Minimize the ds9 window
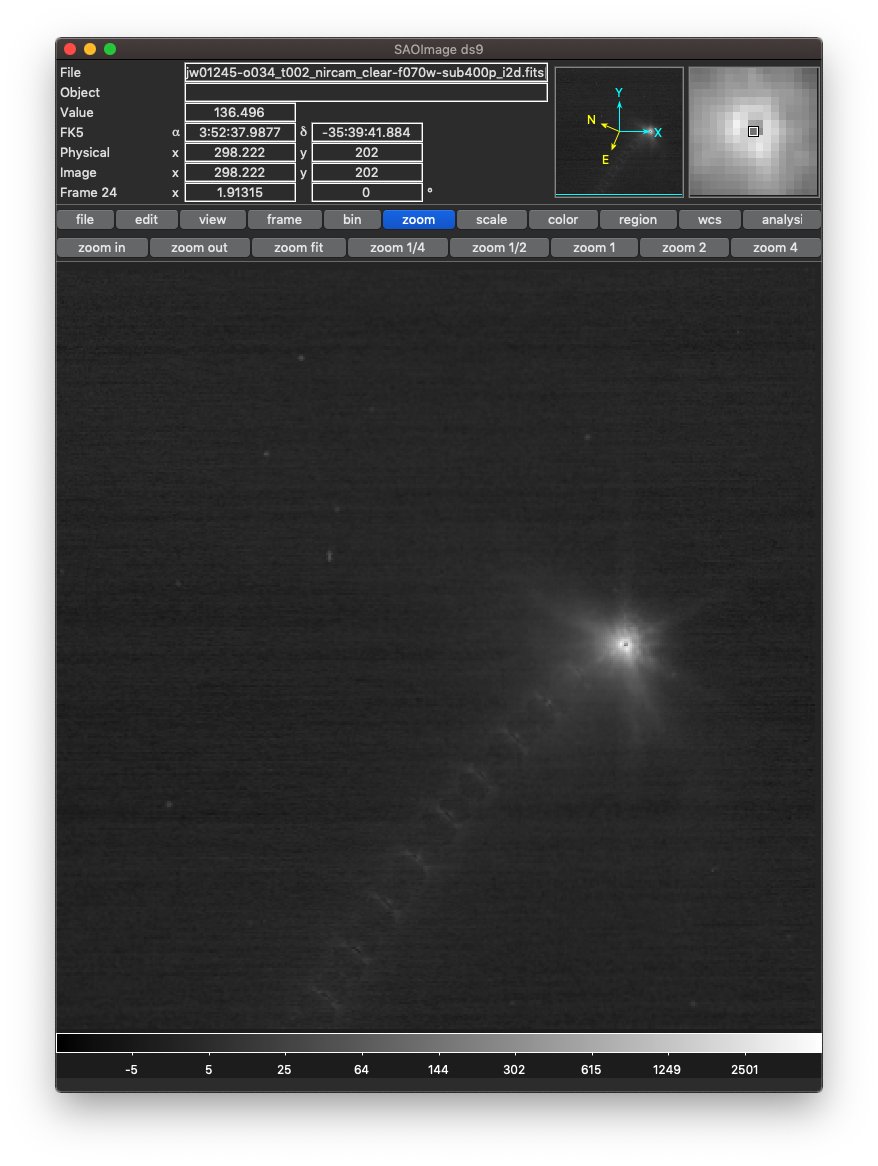 pos(90,49)
